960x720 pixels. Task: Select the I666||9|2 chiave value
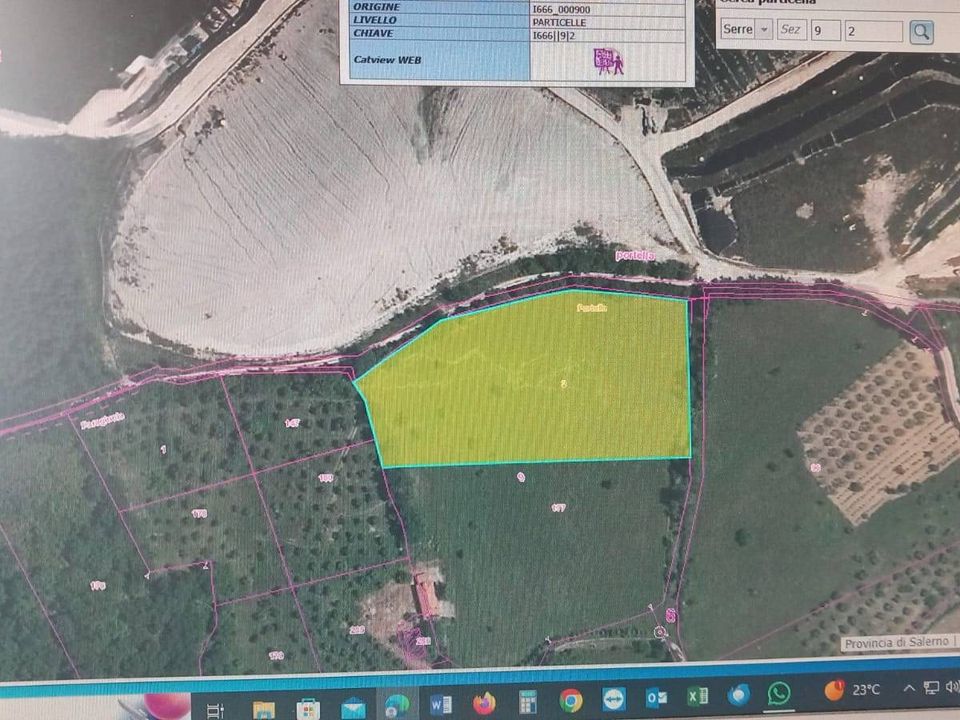553,36
